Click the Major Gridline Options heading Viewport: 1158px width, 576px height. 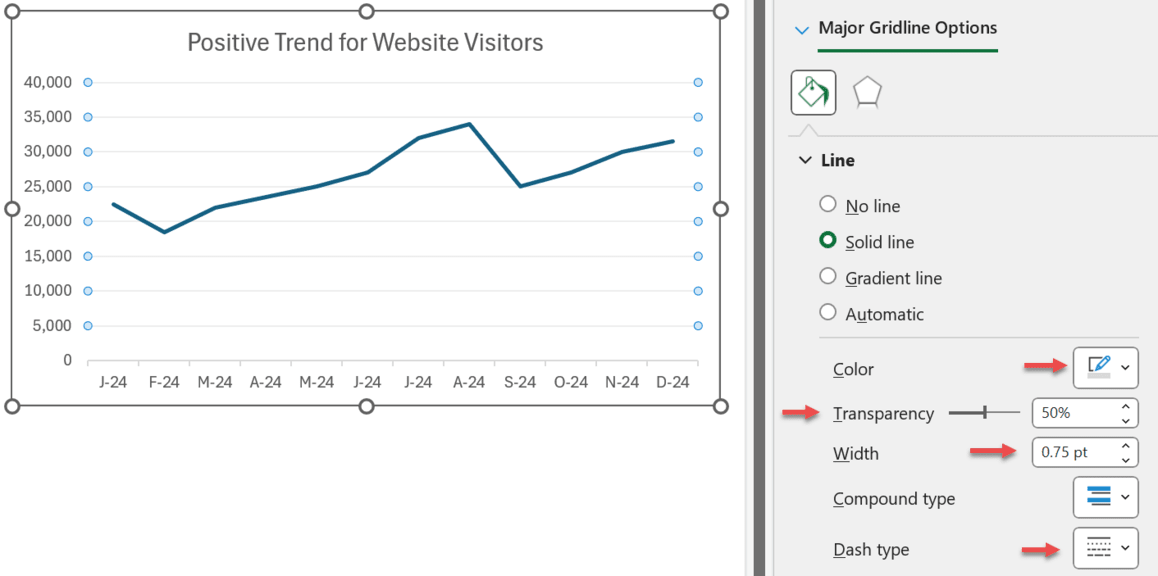click(907, 28)
